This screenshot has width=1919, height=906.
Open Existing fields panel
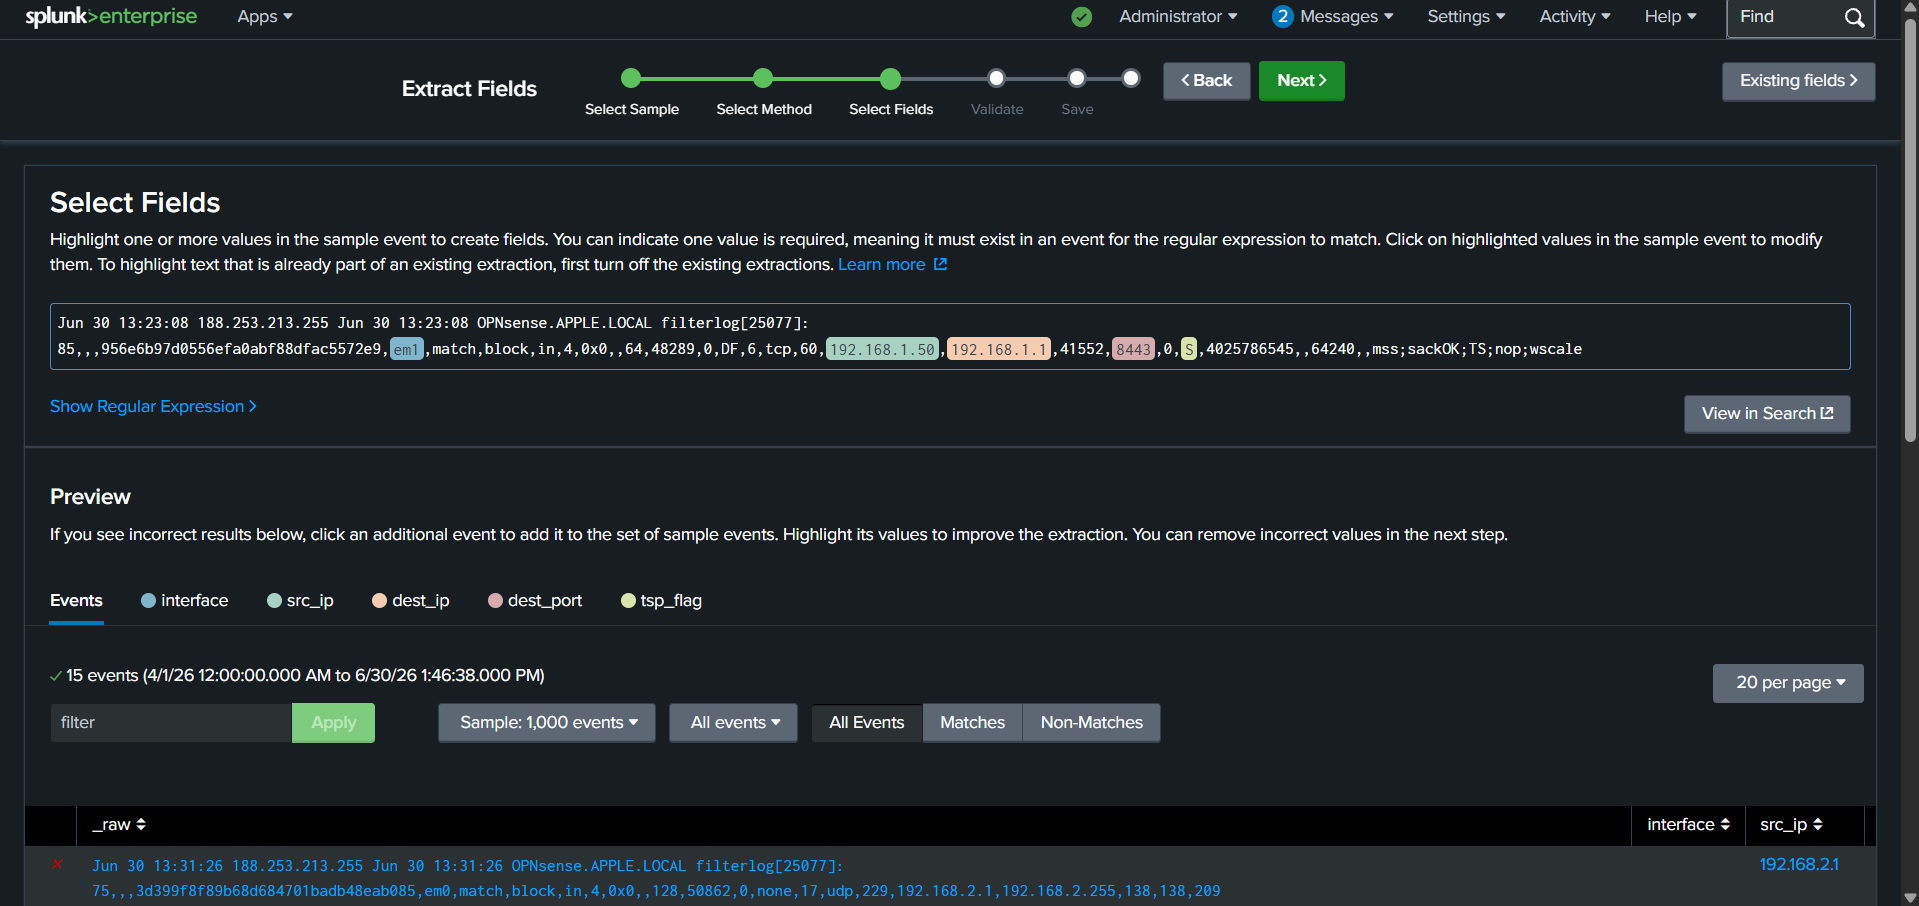tap(1798, 81)
